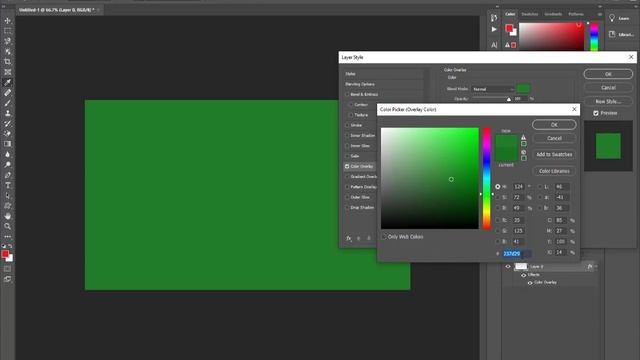Toggle the Only Web Colors checkbox
This screenshot has height=360, width=640.
coord(384,237)
